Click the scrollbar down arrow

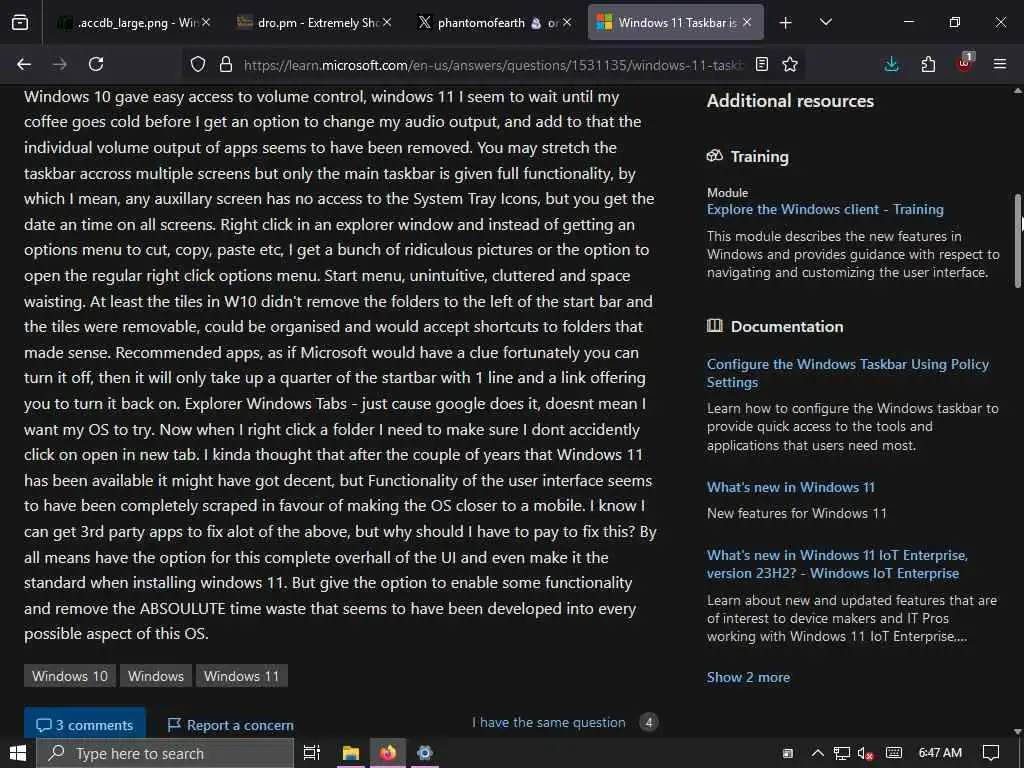tap(1017, 731)
